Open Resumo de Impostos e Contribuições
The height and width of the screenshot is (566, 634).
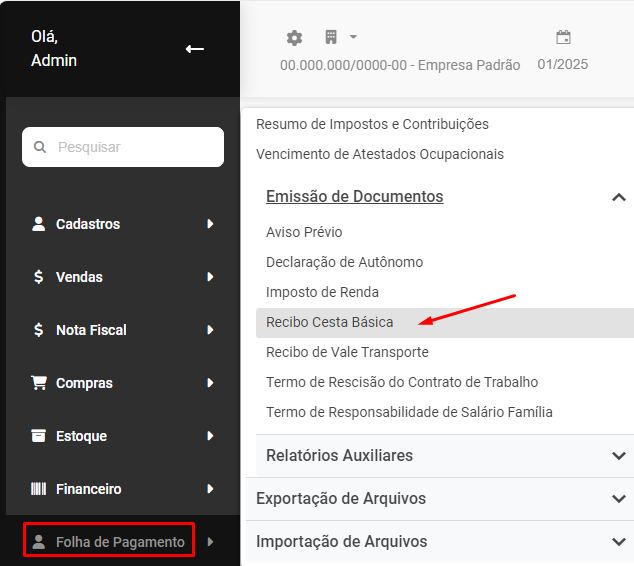(x=372, y=124)
